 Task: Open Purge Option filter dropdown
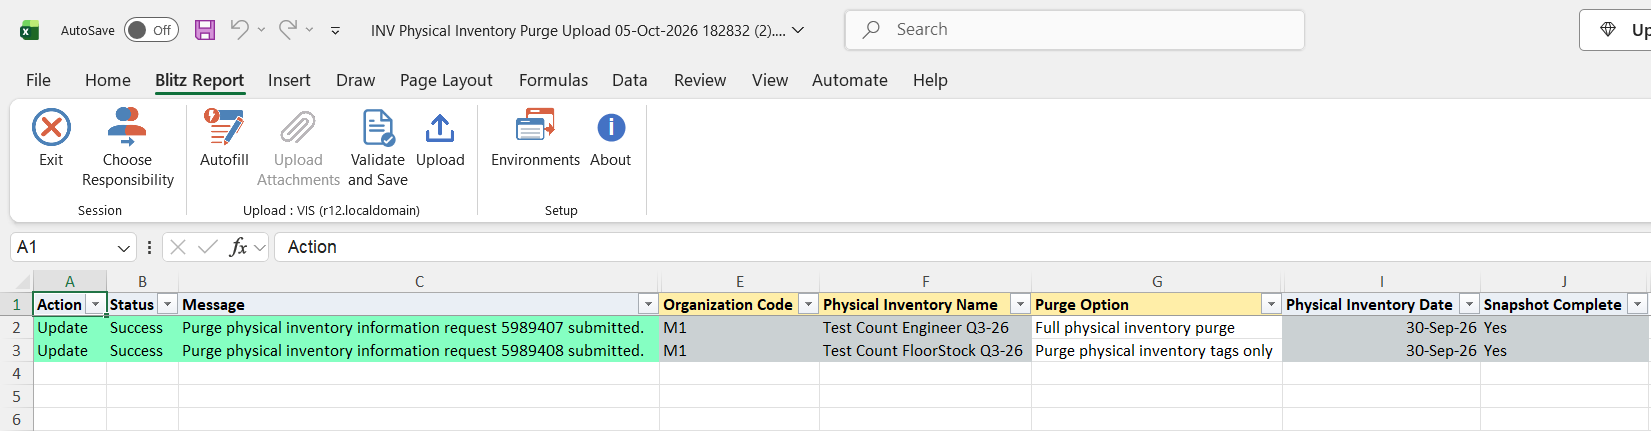pos(1271,305)
